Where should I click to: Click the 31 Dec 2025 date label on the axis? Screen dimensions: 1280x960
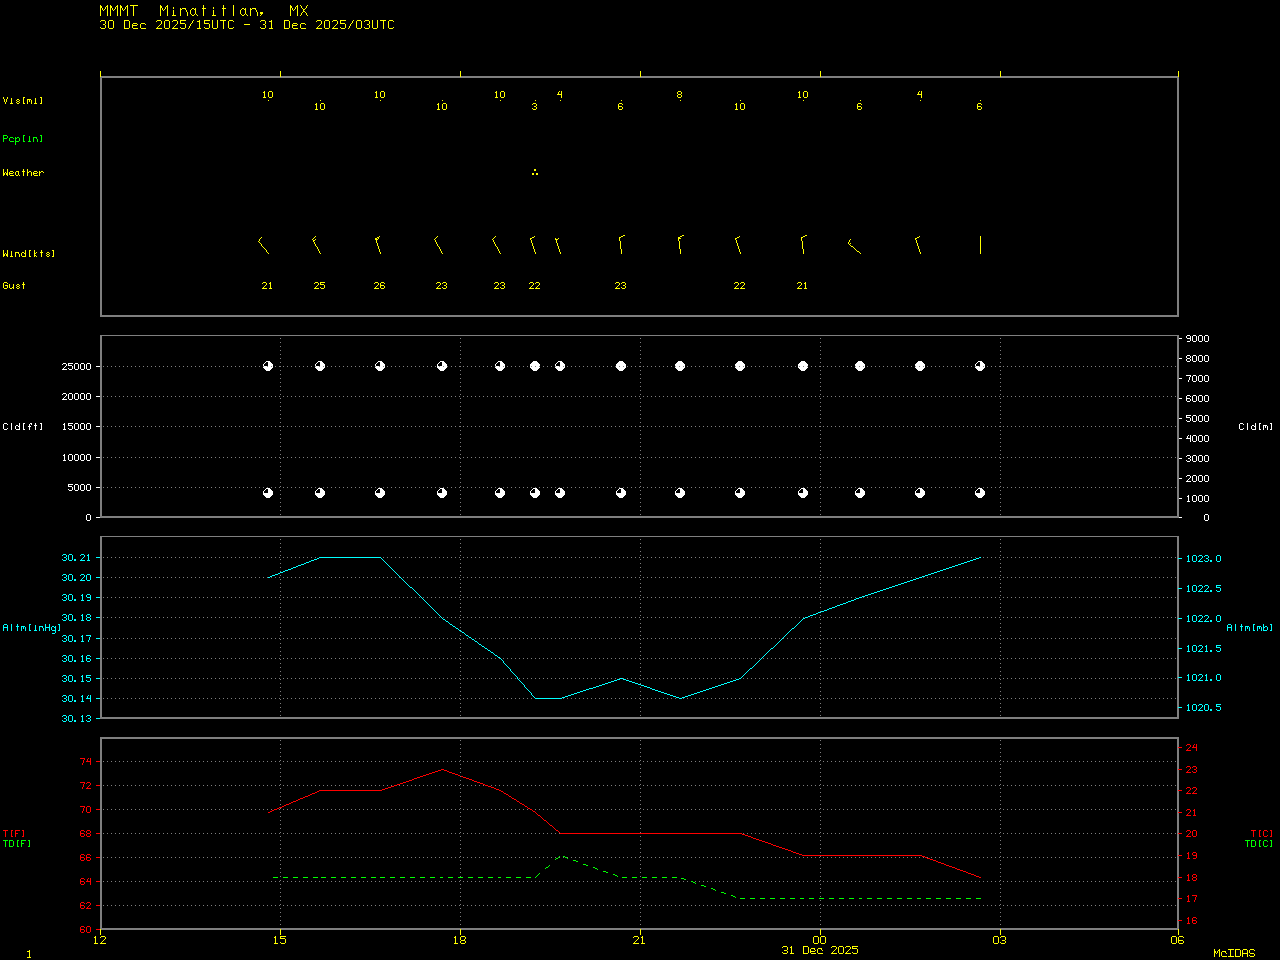820,950
